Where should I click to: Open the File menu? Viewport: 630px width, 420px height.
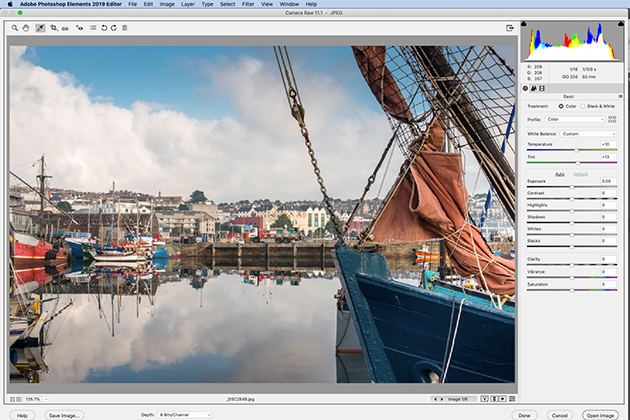pyautogui.click(x=133, y=4)
